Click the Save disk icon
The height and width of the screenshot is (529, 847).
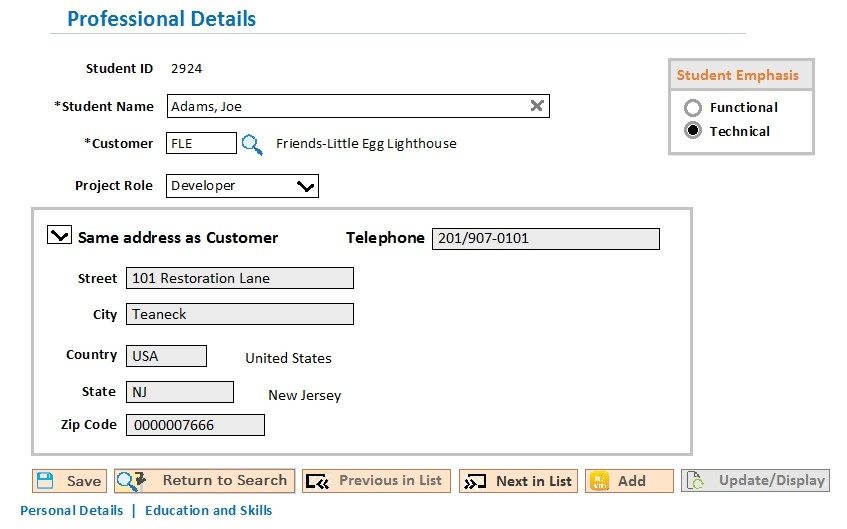pos(45,481)
